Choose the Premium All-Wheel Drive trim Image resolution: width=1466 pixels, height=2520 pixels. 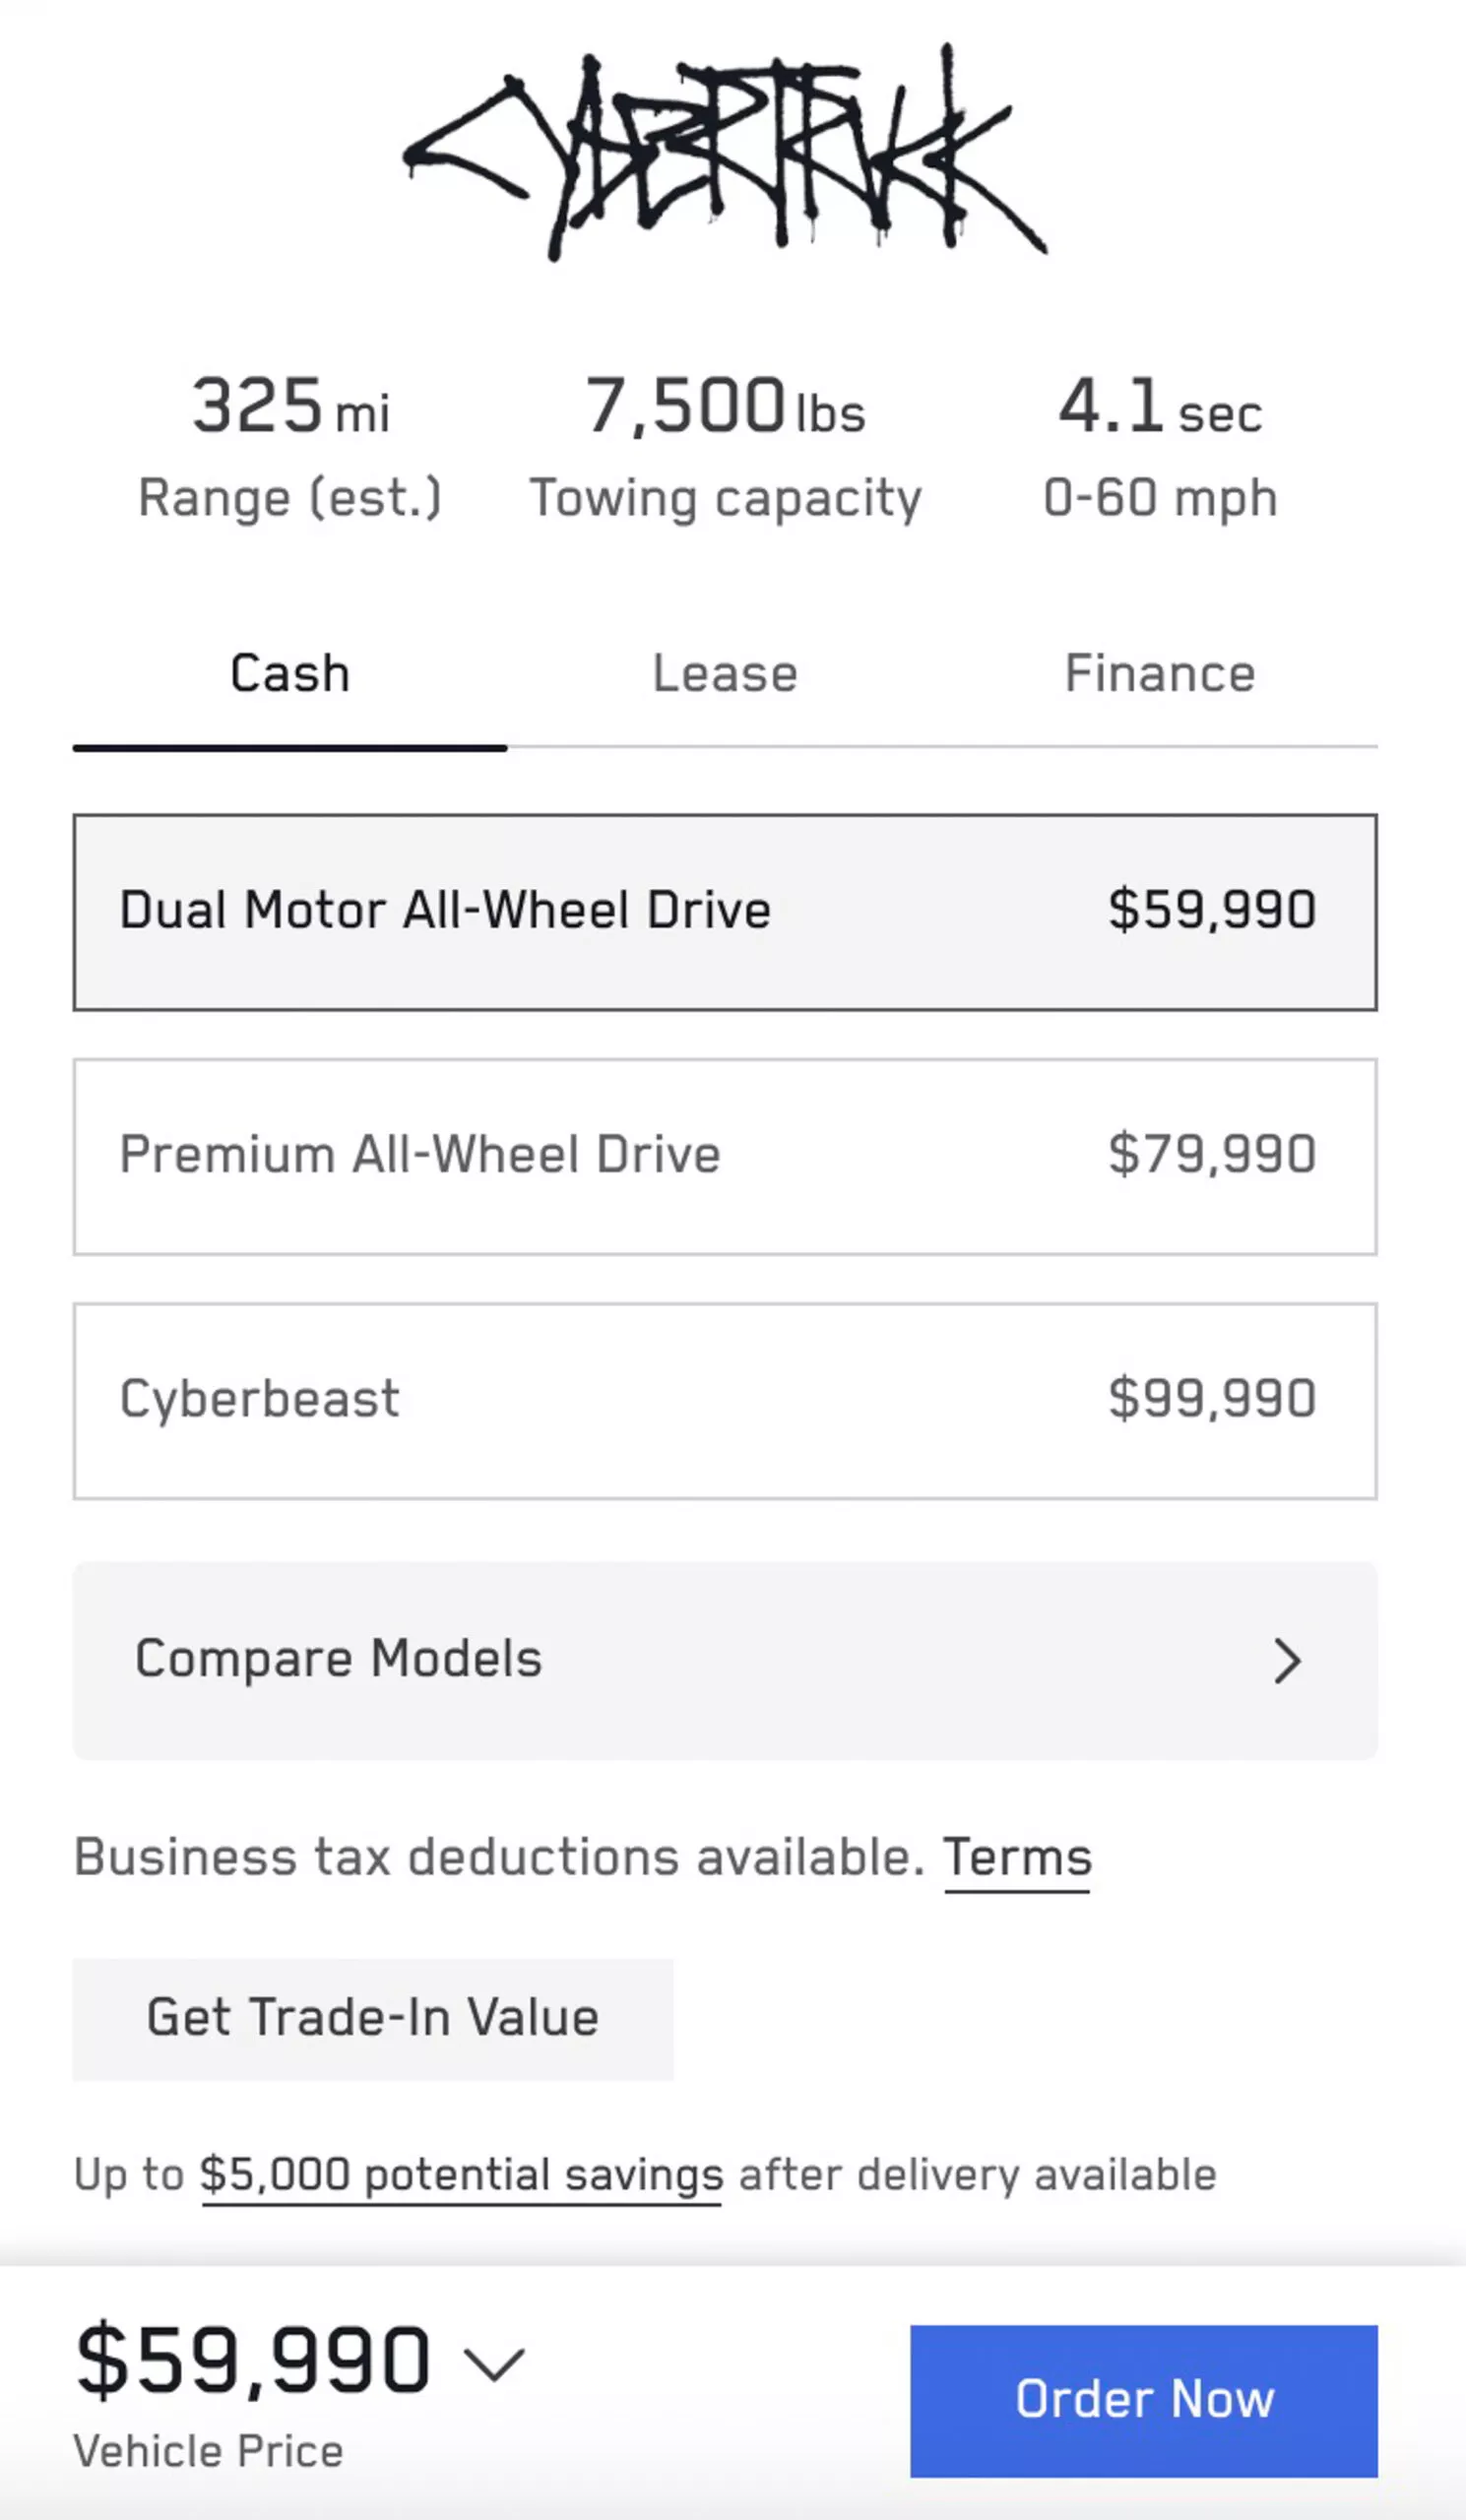tap(724, 1156)
